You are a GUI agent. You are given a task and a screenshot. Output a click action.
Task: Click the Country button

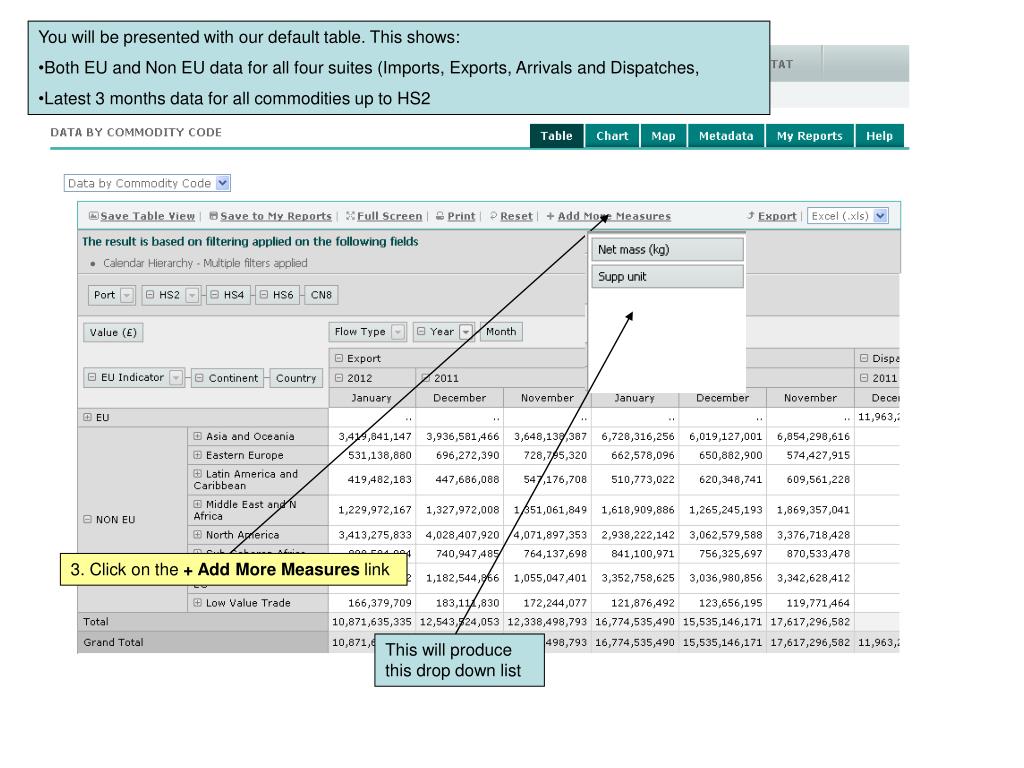[296, 378]
